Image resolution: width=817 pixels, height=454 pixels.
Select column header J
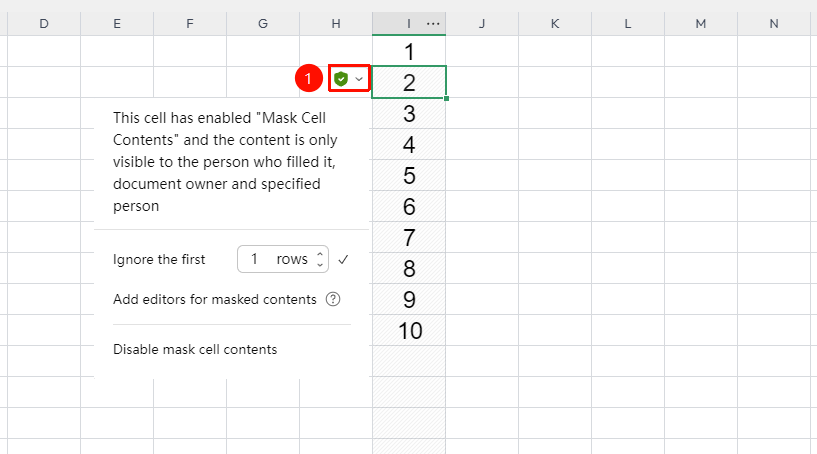pos(482,23)
